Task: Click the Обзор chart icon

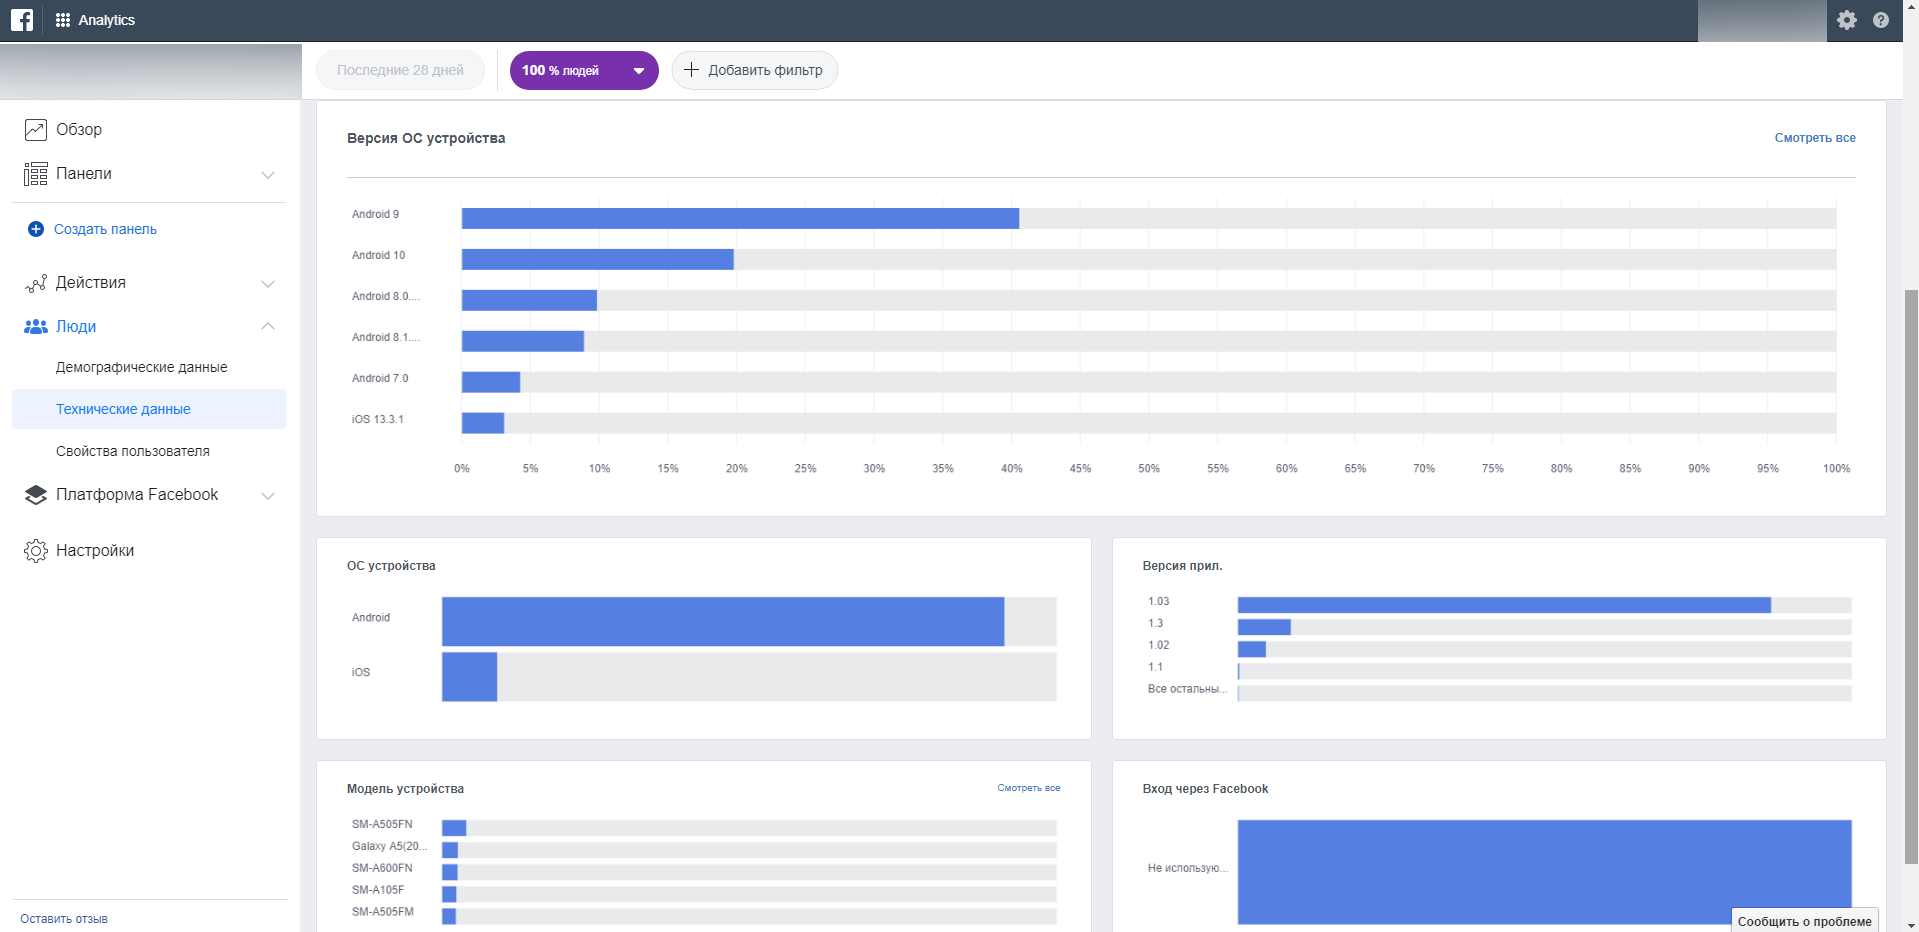Action: pyautogui.click(x=36, y=130)
